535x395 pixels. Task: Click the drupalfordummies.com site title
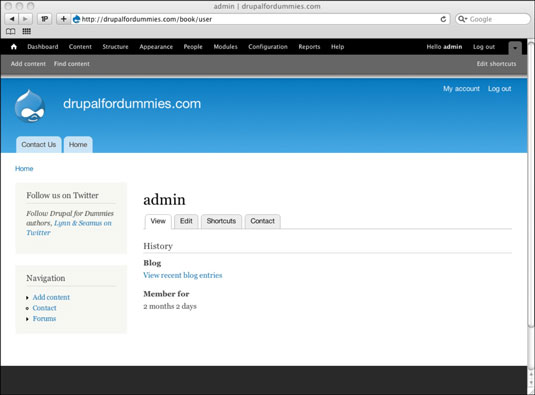click(x=132, y=104)
